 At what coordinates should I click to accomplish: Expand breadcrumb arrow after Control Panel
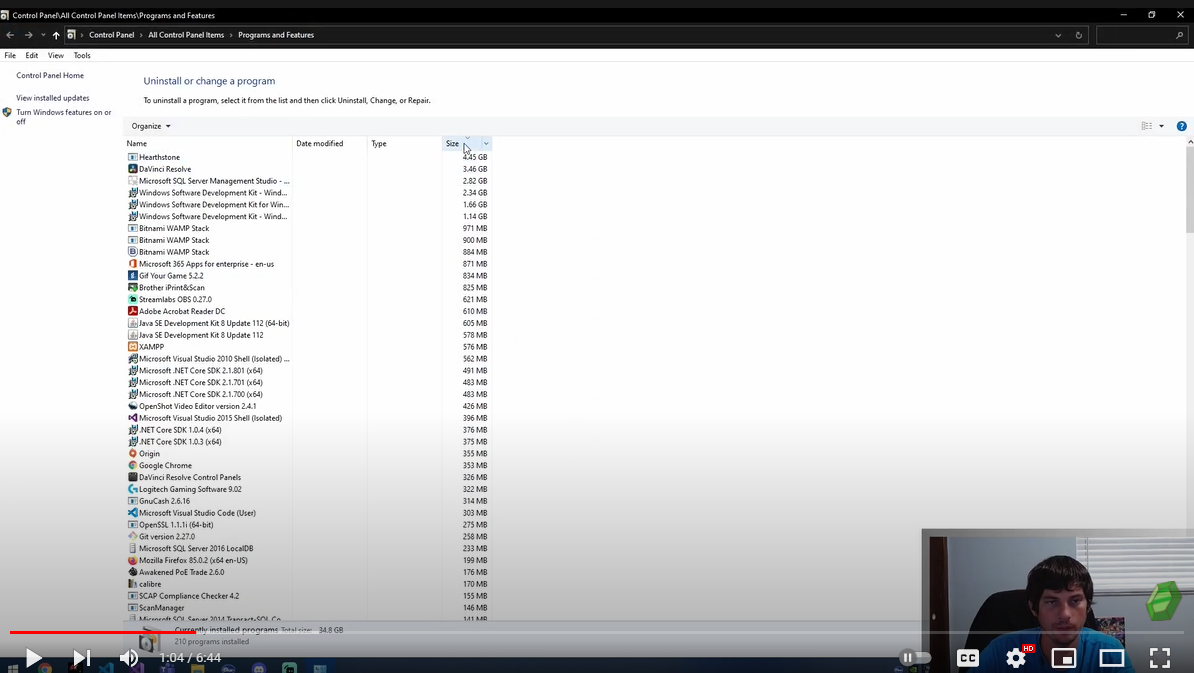click(x=141, y=35)
